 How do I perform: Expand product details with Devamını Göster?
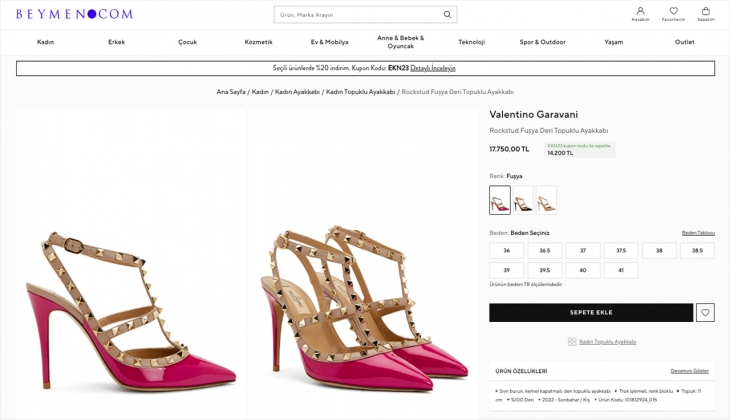click(x=689, y=371)
